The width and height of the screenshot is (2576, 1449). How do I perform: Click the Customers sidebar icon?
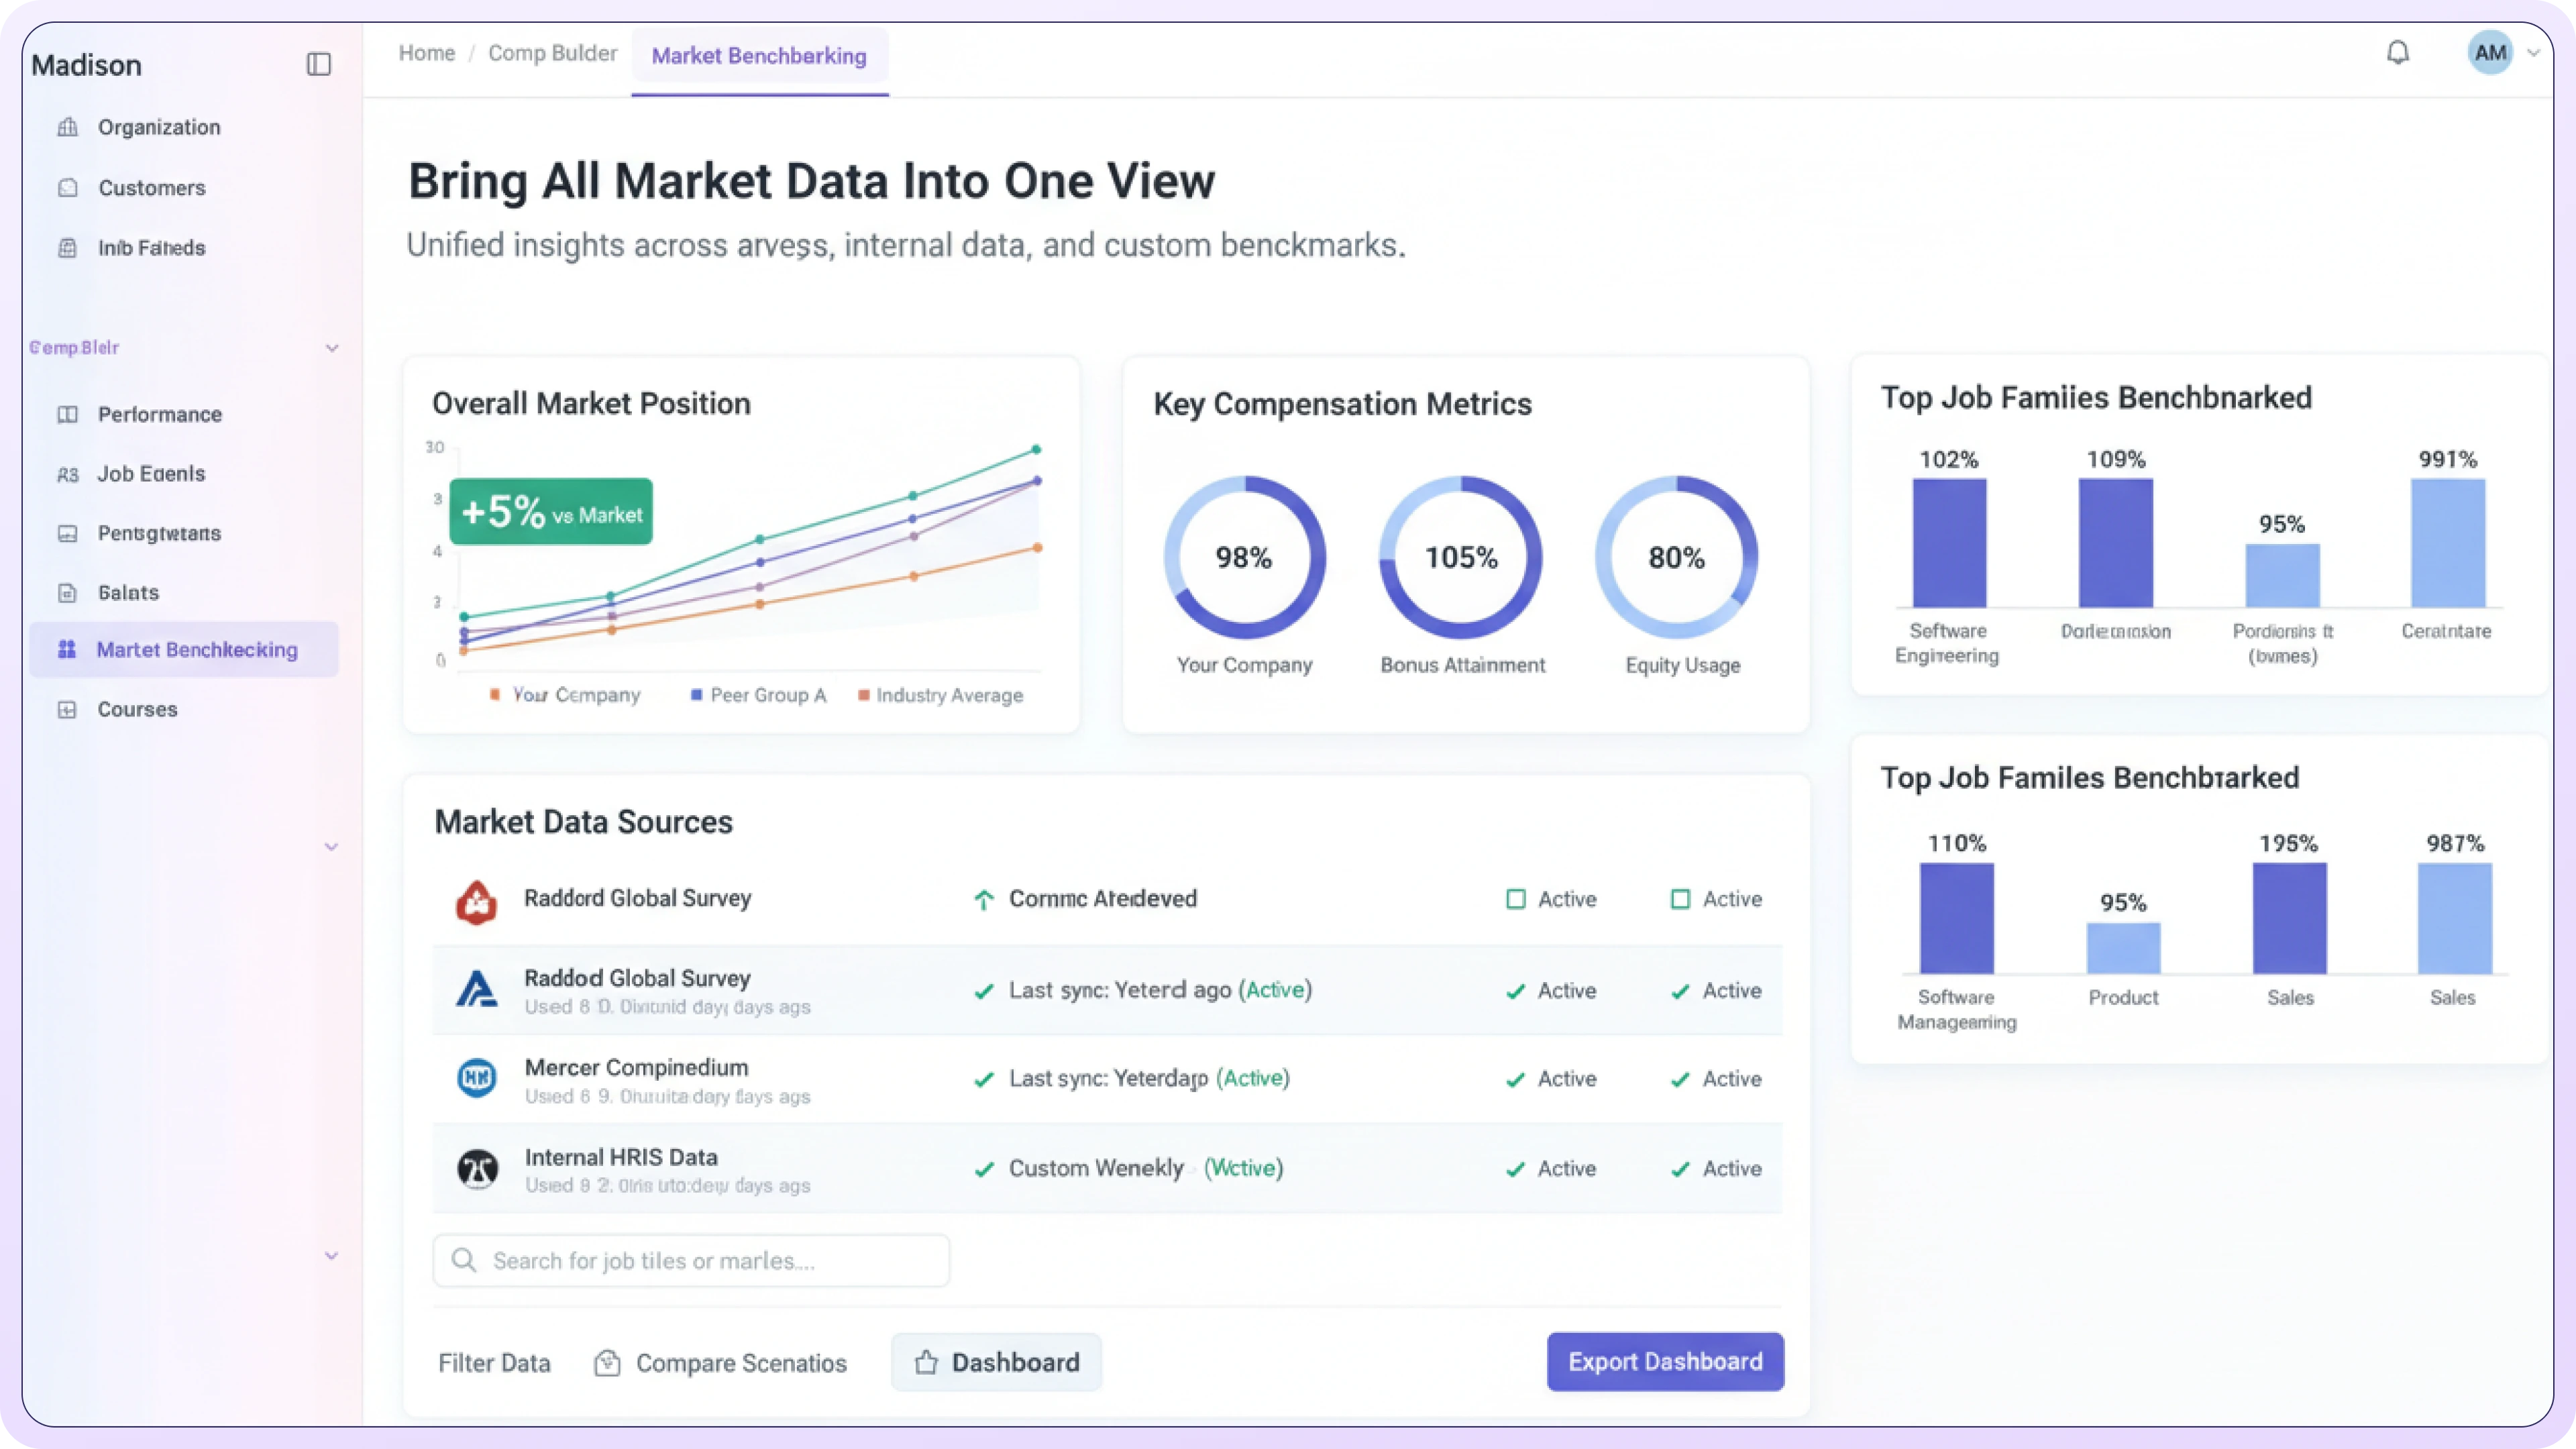pyautogui.click(x=67, y=188)
